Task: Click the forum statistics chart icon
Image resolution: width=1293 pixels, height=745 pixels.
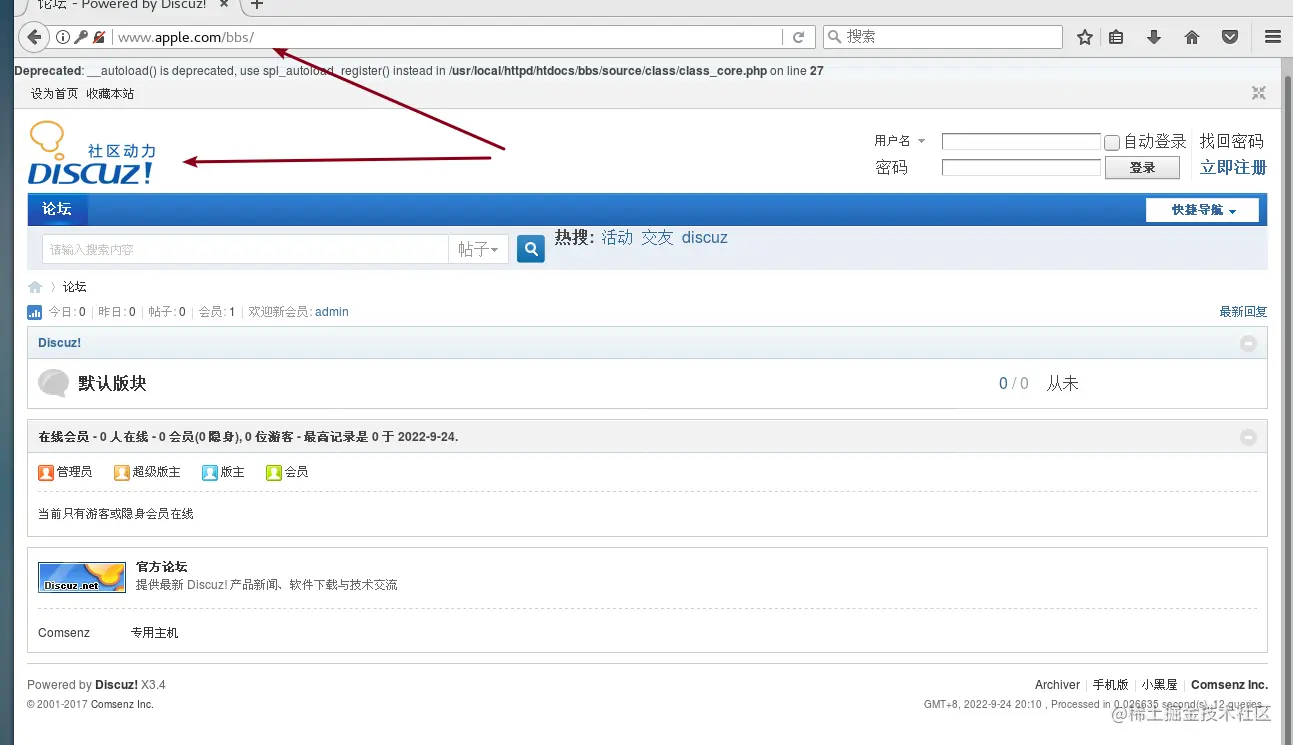Action: click(x=35, y=312)
